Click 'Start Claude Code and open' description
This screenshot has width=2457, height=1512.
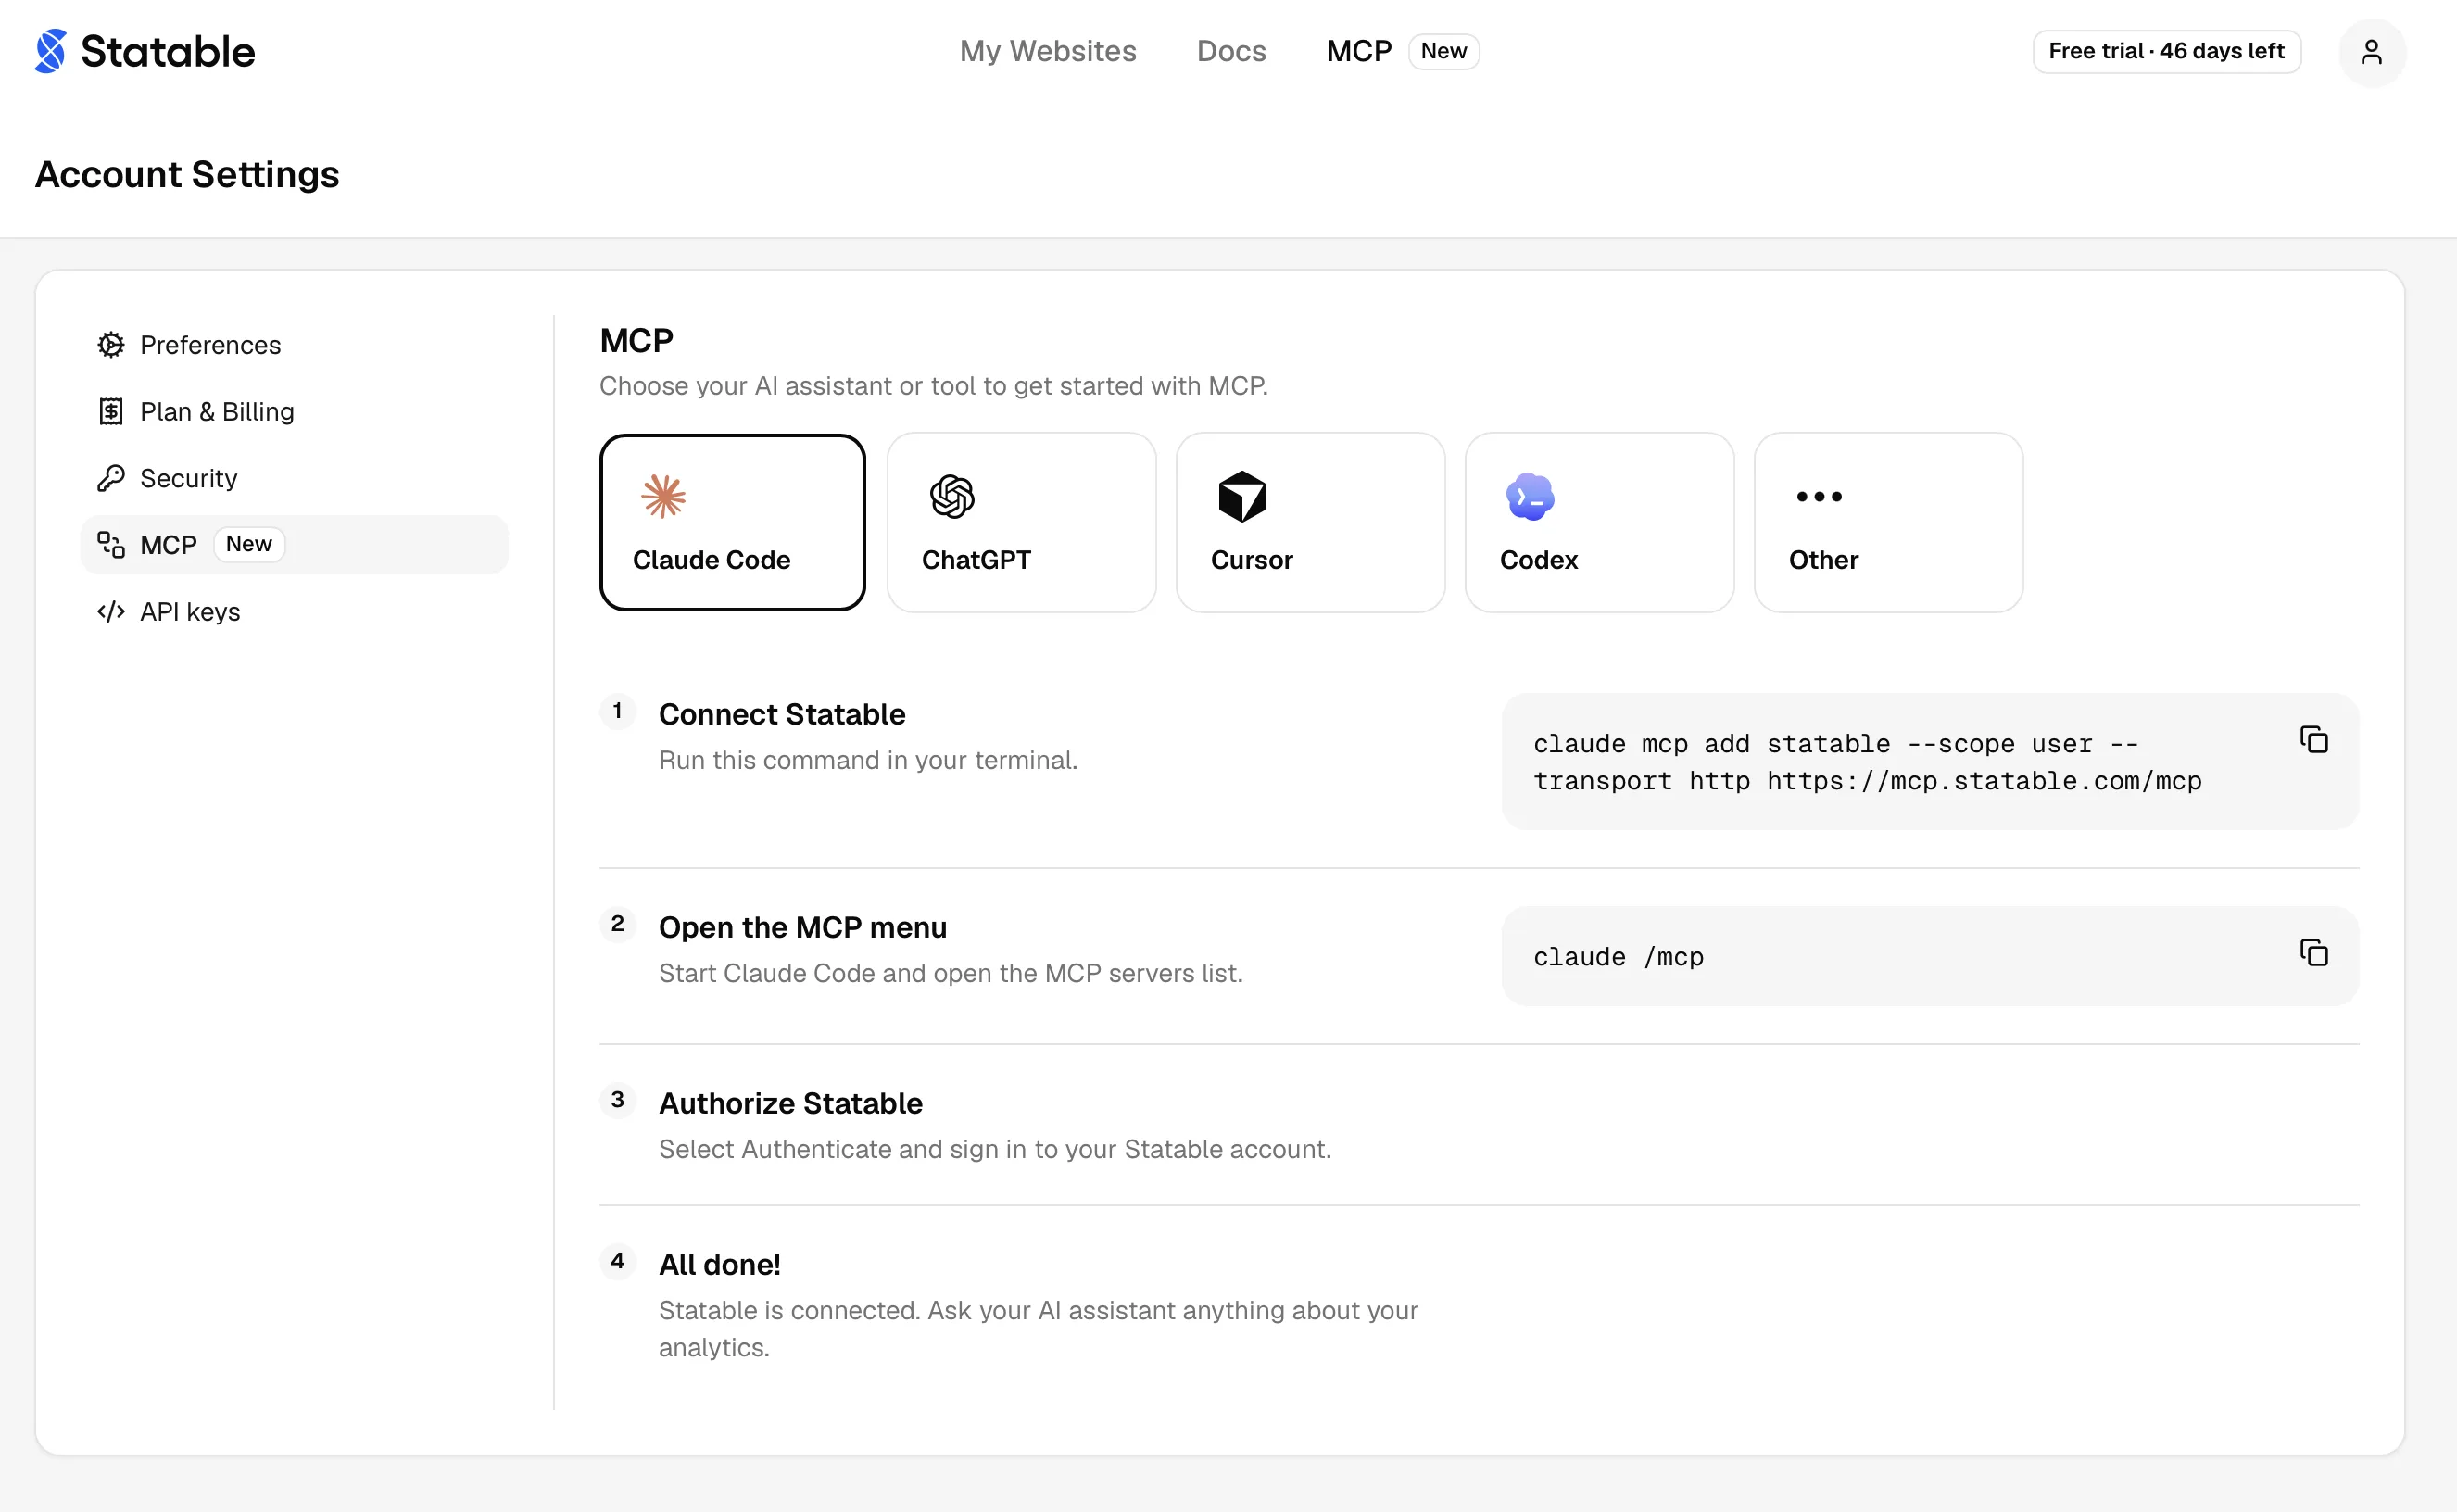point(951,973)
